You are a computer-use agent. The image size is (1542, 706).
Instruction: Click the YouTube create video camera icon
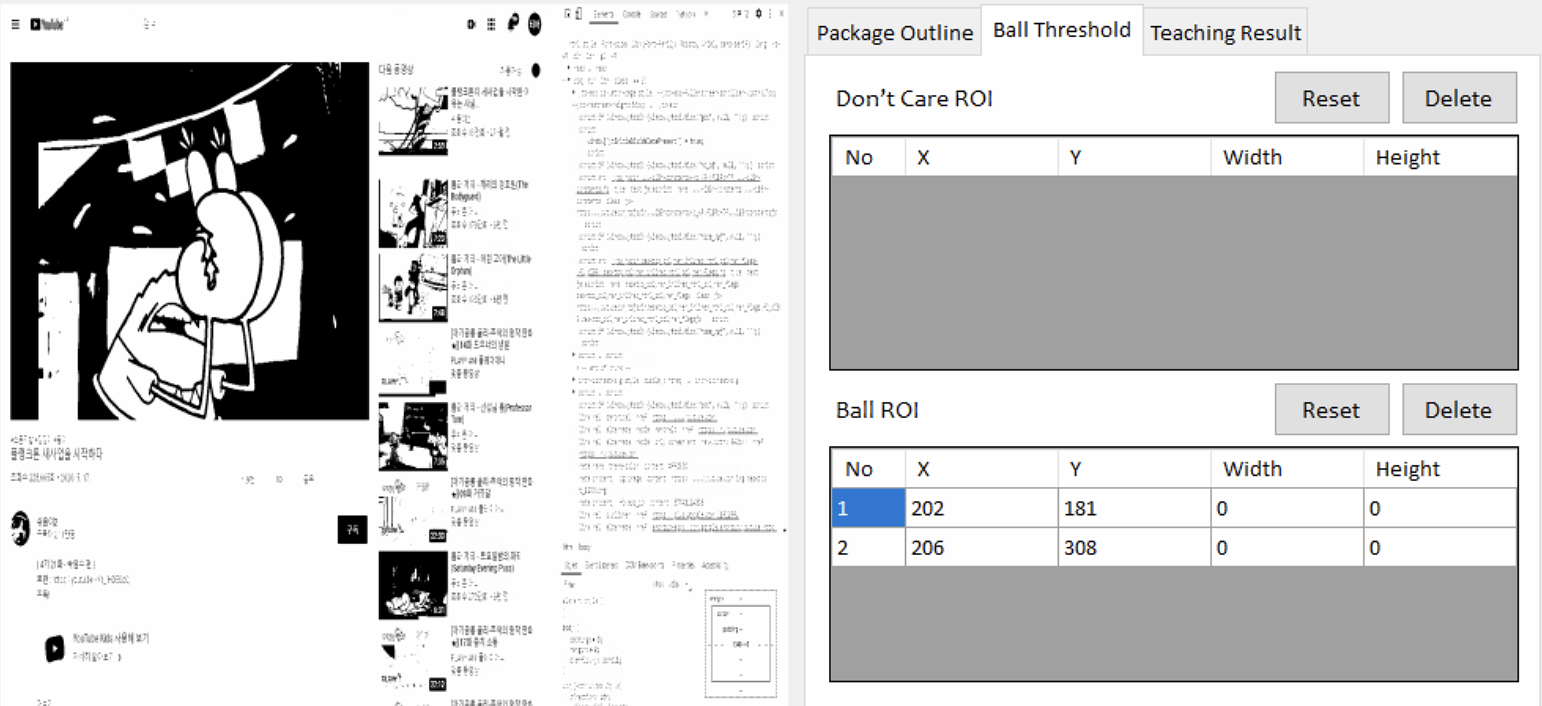(471, 24)
